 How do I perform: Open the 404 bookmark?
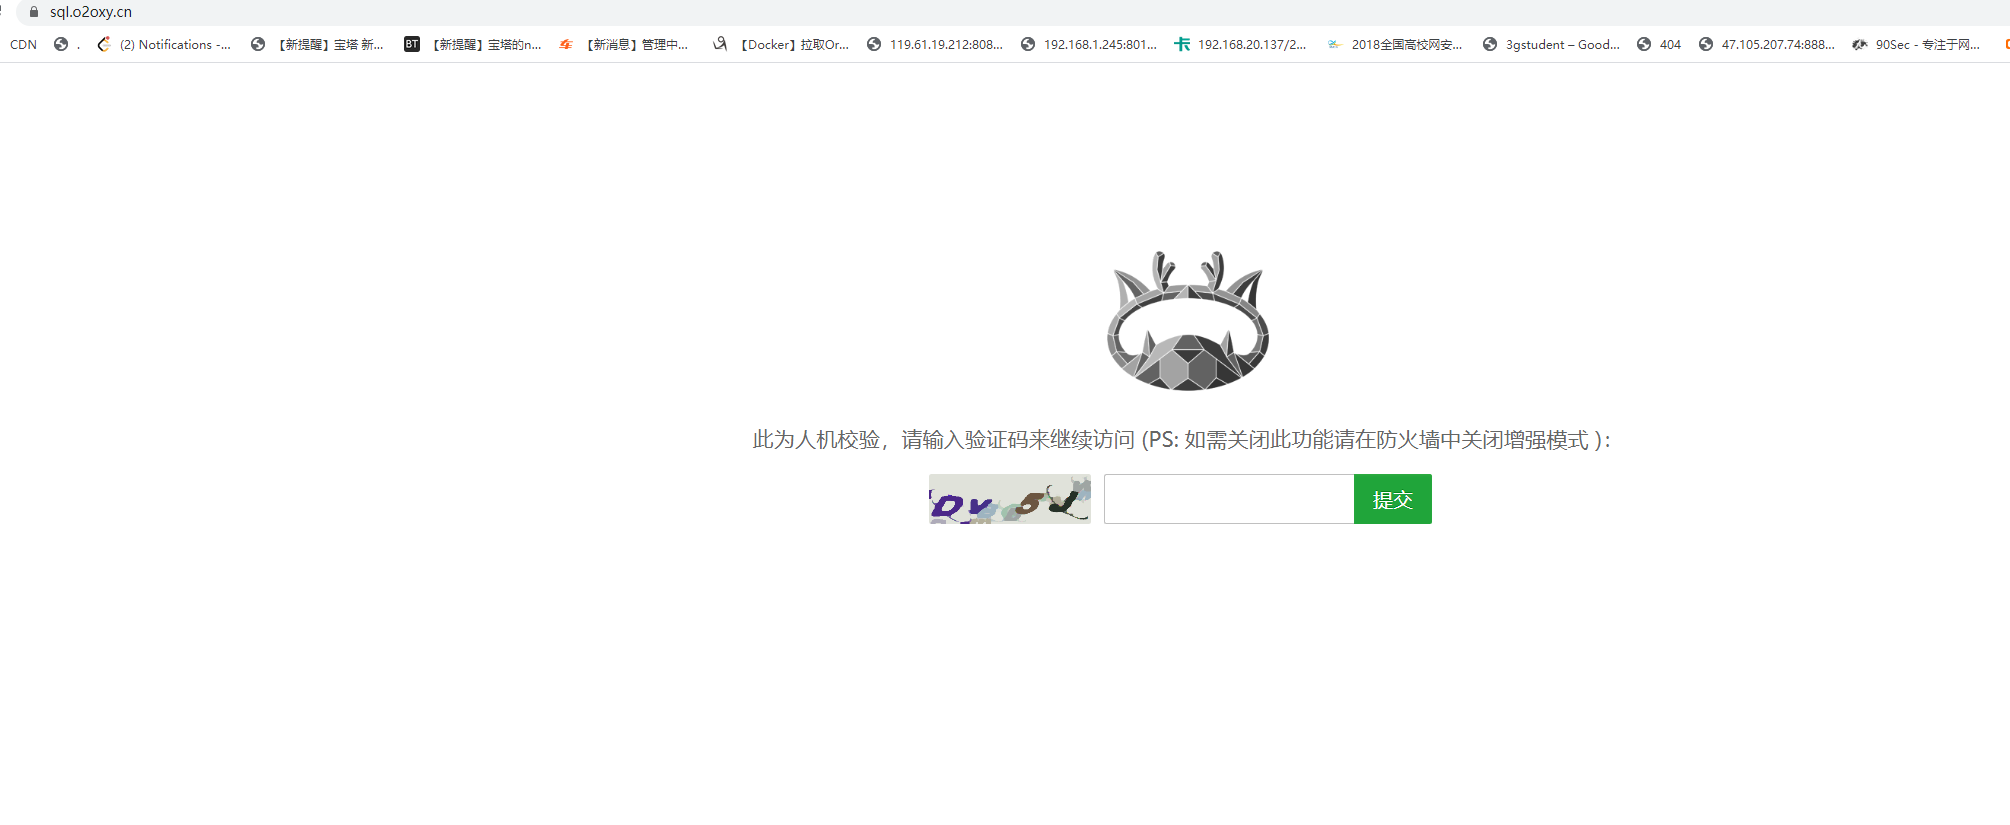pos(1659,44)
